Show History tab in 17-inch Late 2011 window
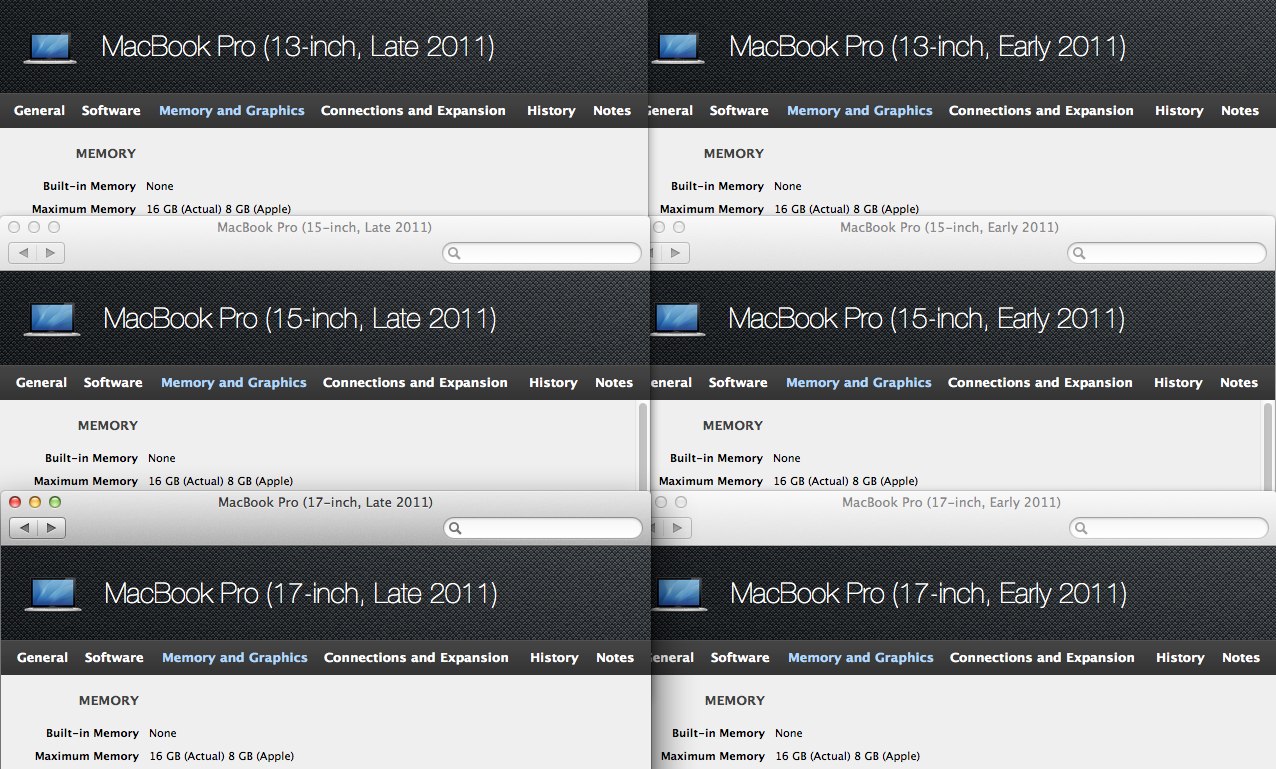The height and width of the screenshot is (769, 1276). pyautogui.click(x=554, y=658)
